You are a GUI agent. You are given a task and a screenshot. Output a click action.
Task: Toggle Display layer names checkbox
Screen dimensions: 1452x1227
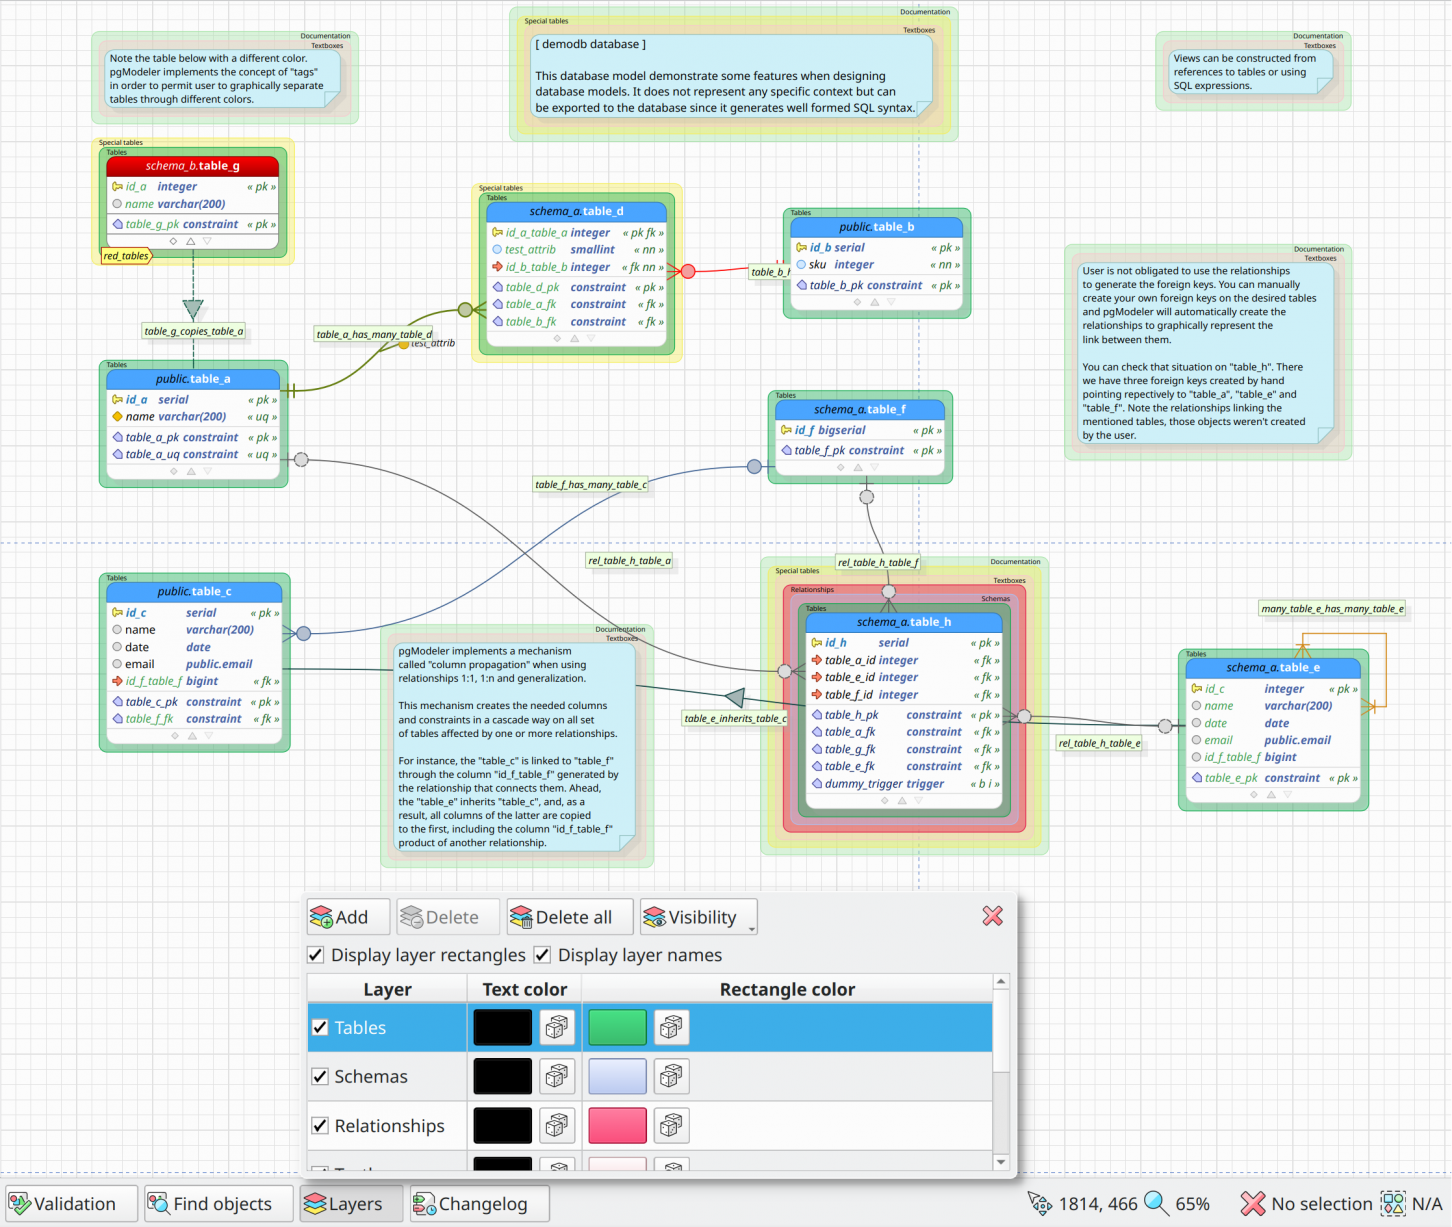pos(542,955)
